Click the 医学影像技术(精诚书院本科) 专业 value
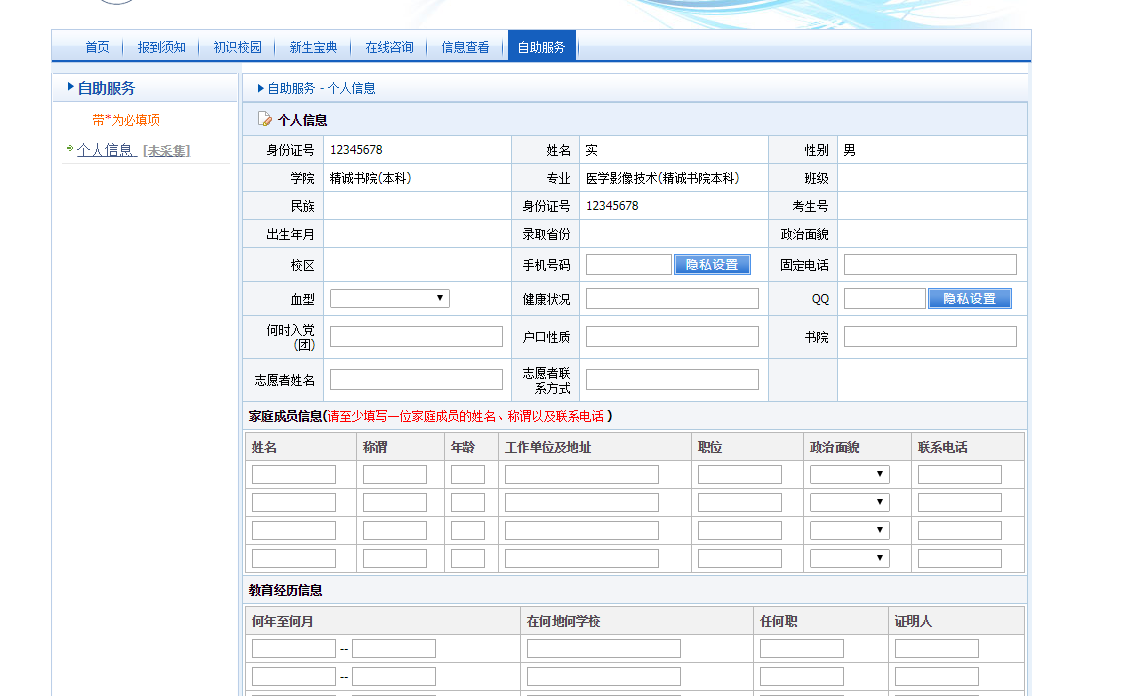This screenshot has width=1145, height=696. tap(663, 178)
